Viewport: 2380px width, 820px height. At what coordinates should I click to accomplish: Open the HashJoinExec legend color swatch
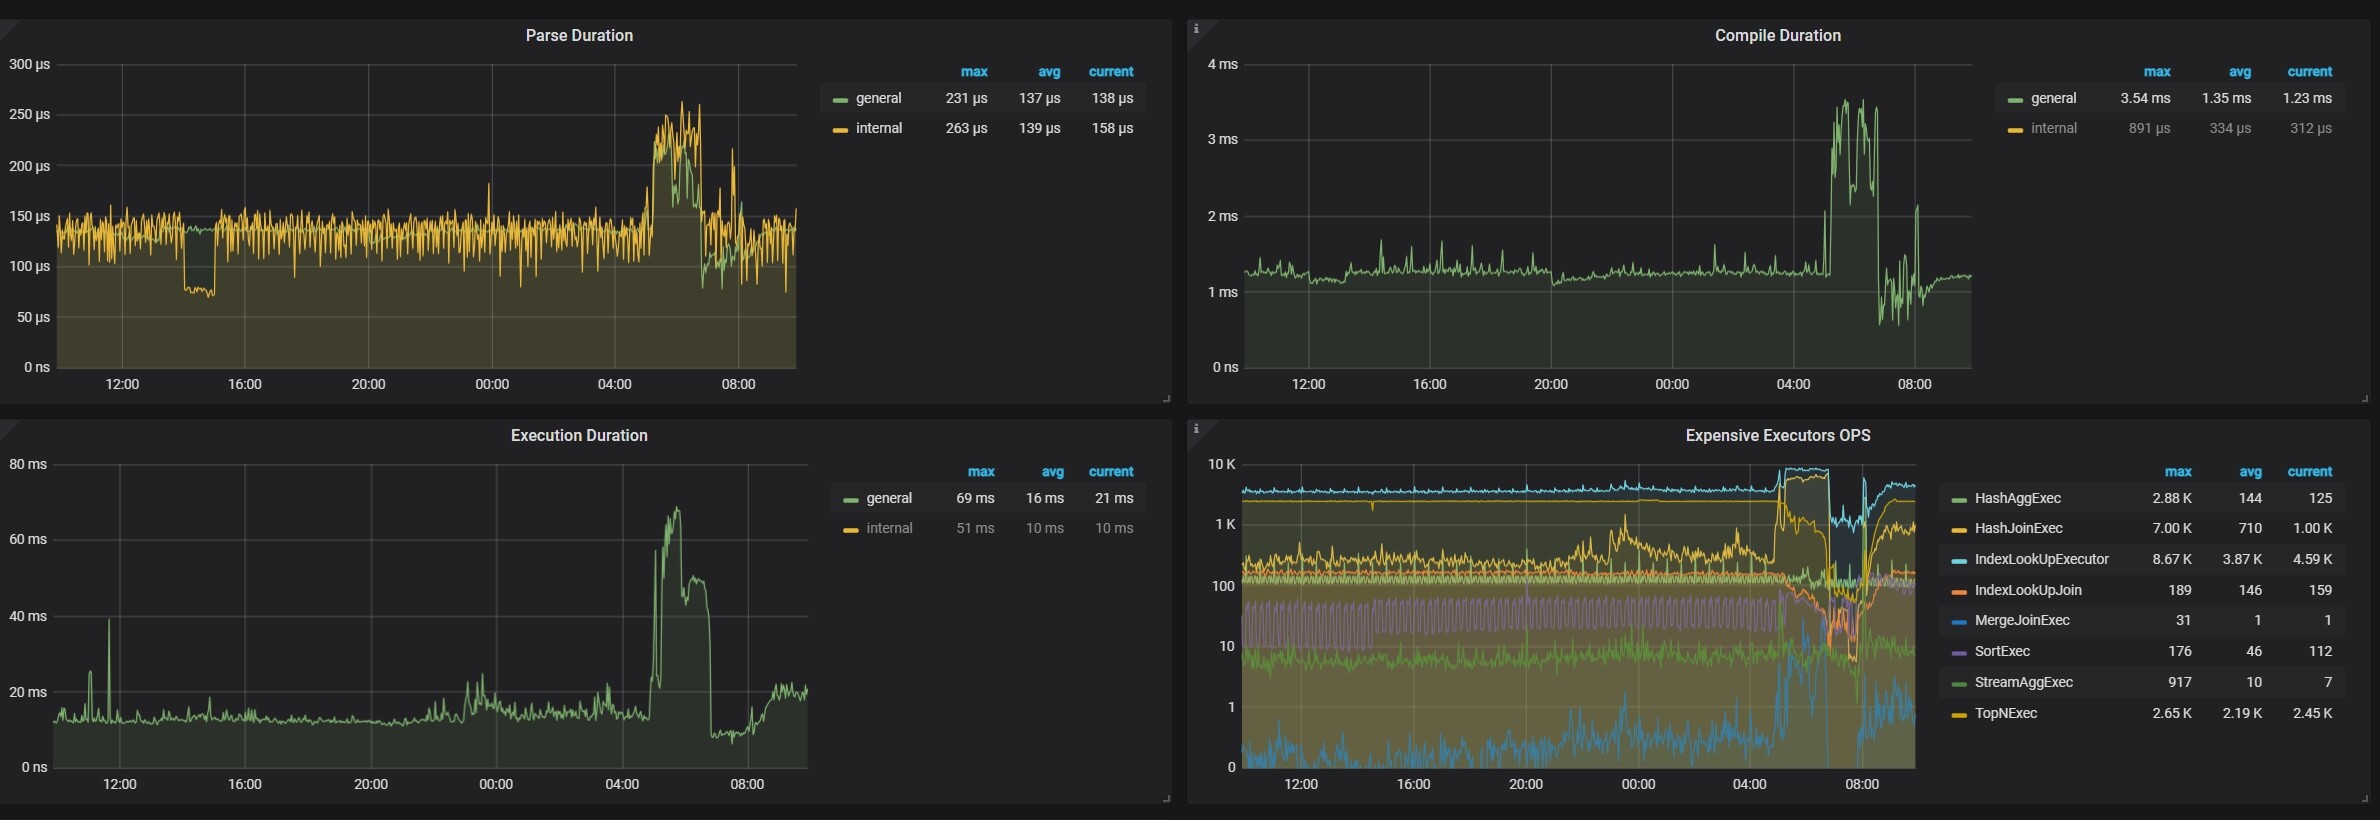tap(1959, 530)
